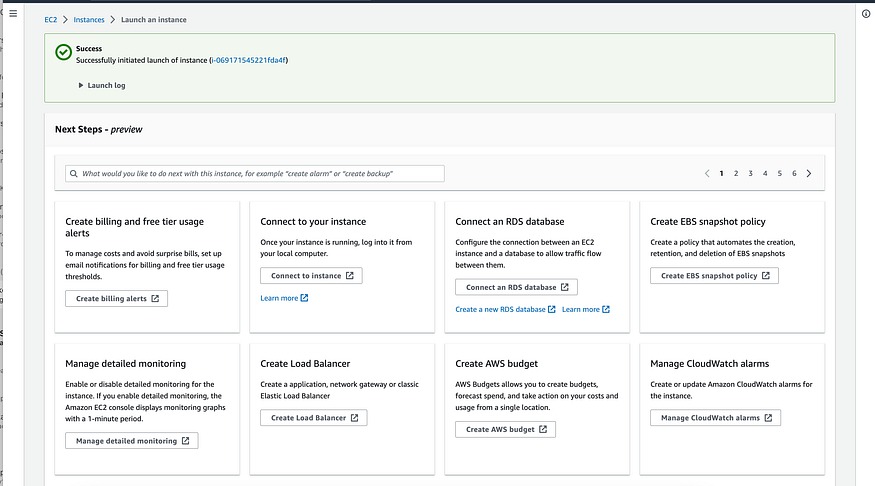The width and height of the screenshot is (875, 486).
Task: Click external link icon beside first Learn more
Action: pyautogui.click(x=304, y=298)
